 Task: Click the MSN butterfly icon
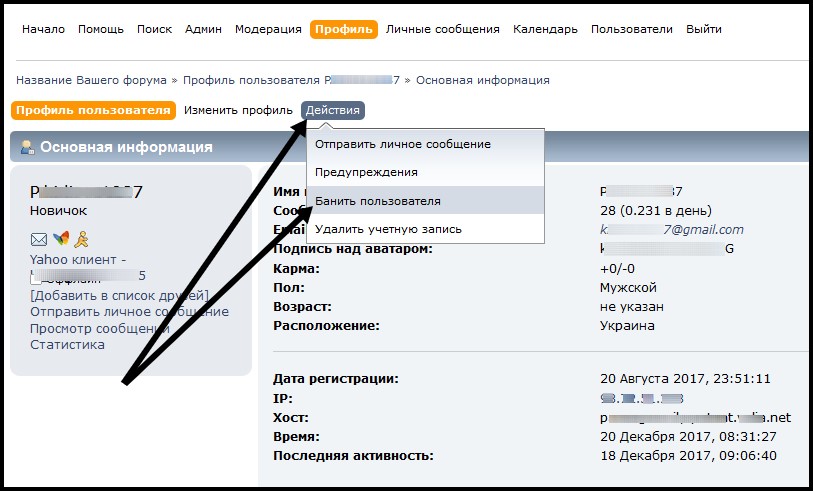click(x=61, y=239)
